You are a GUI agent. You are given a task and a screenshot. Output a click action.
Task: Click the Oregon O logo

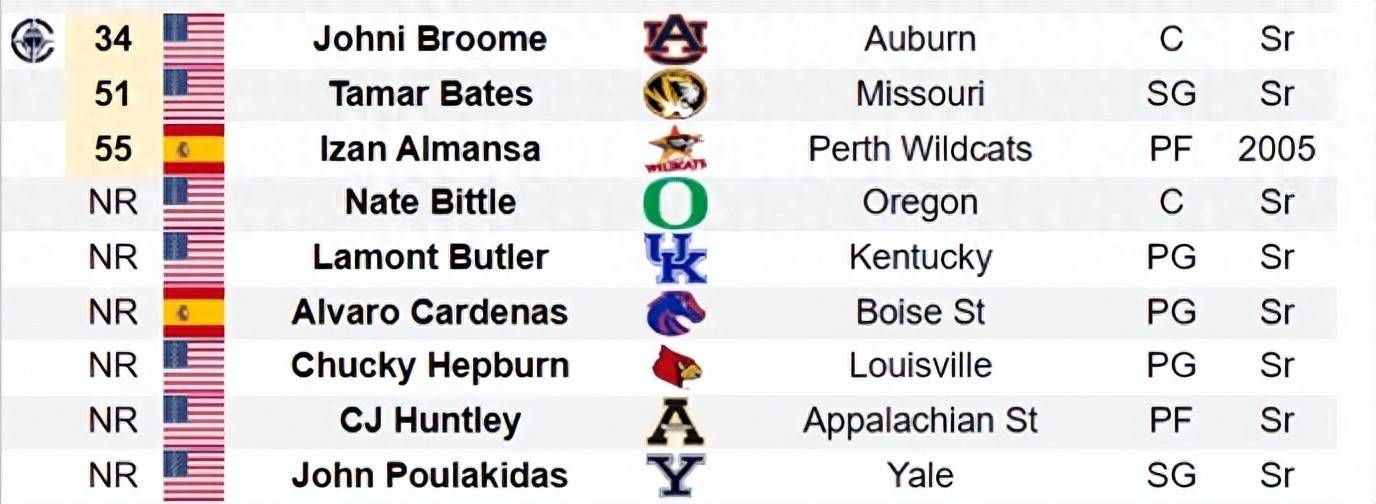tap(675, 203)
